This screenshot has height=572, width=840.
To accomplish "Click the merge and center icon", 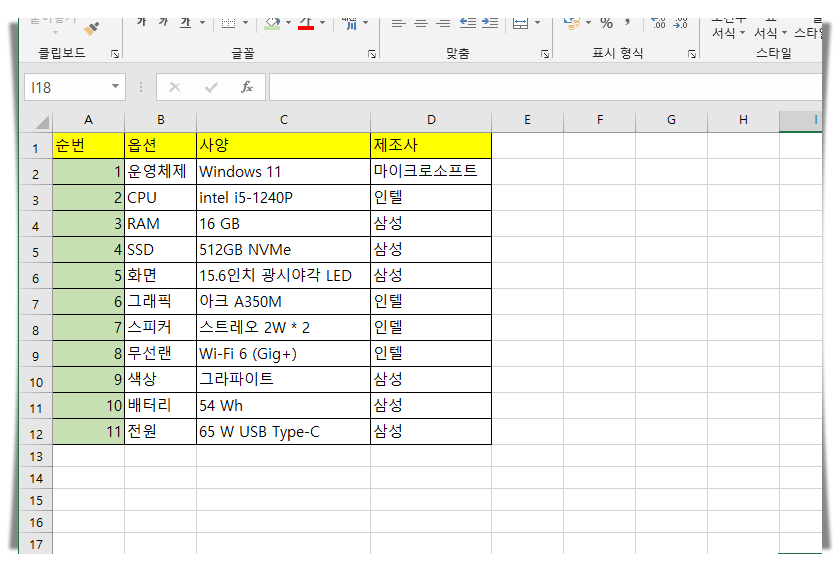I will click(520, 22).
